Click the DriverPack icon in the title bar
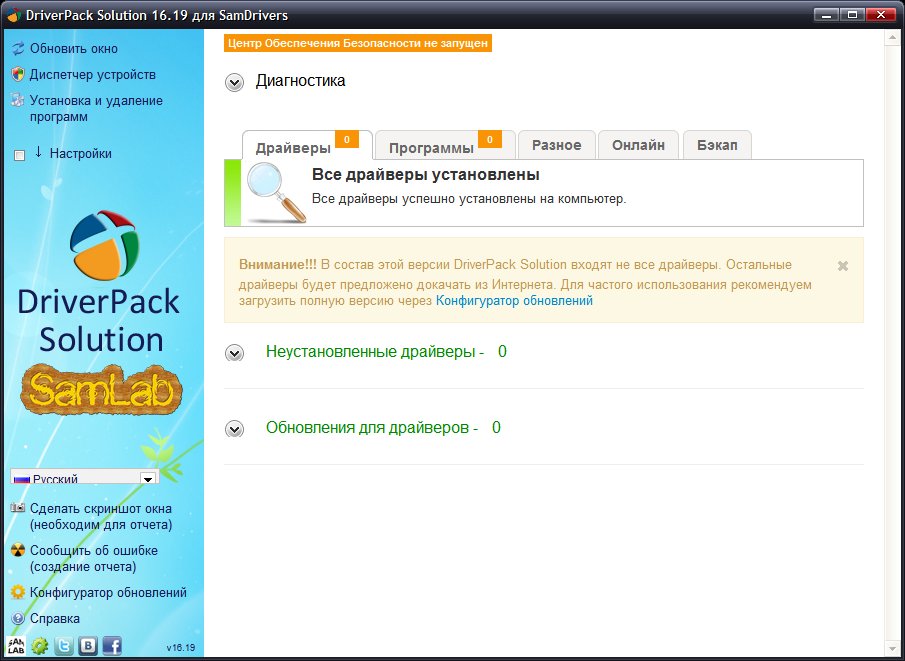This screenshot has height=661, width=905. [x=14, y=14]
